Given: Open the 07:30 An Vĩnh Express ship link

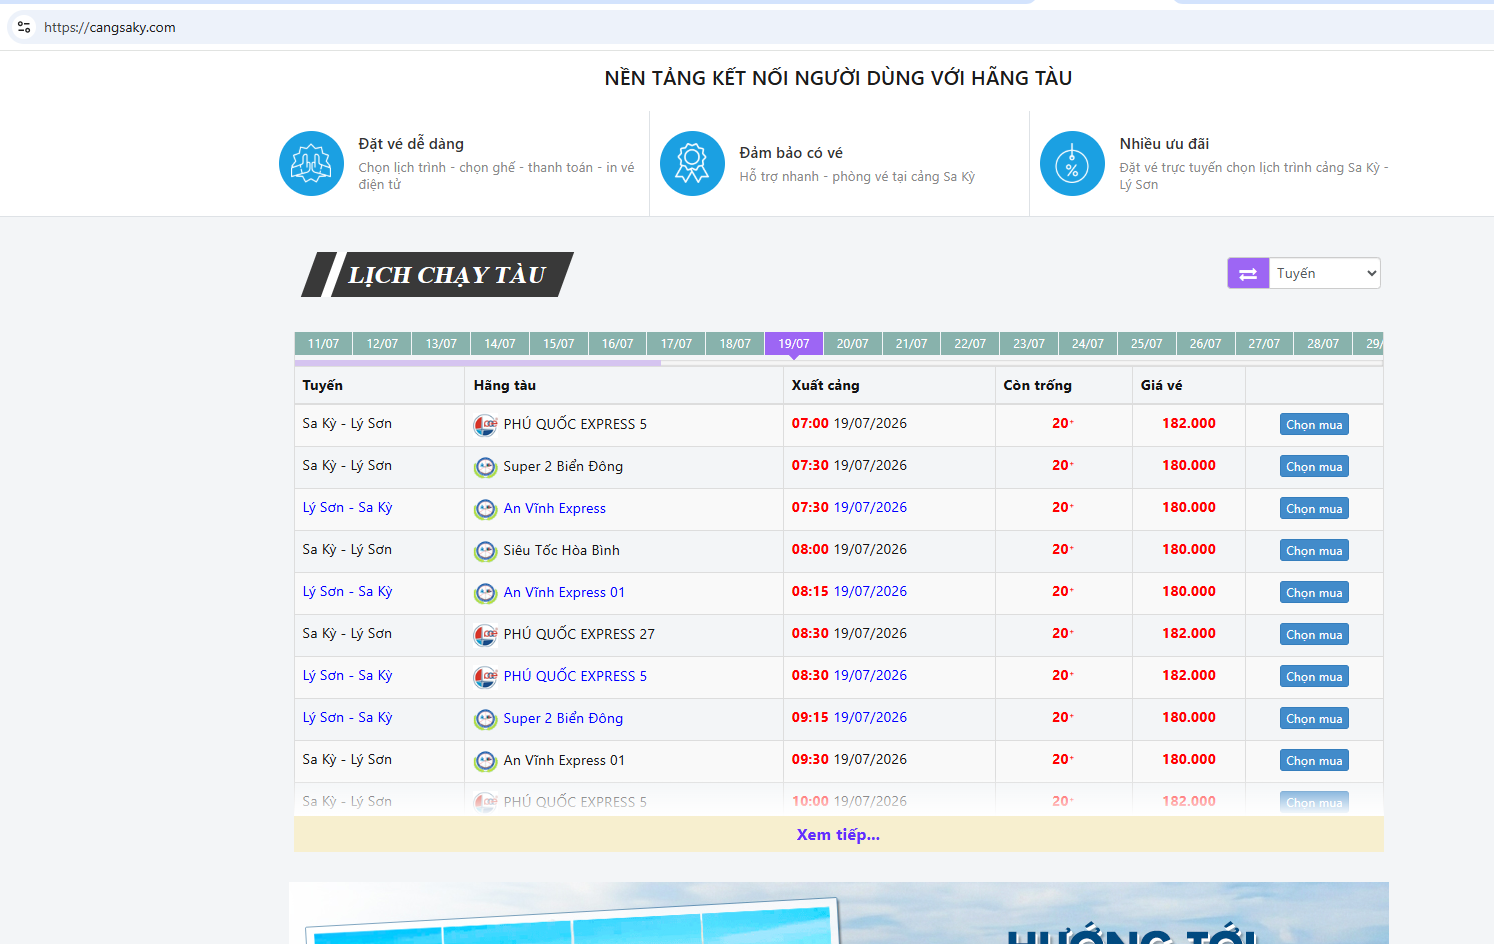Looking at the screenshot, I should coord(554,508).
